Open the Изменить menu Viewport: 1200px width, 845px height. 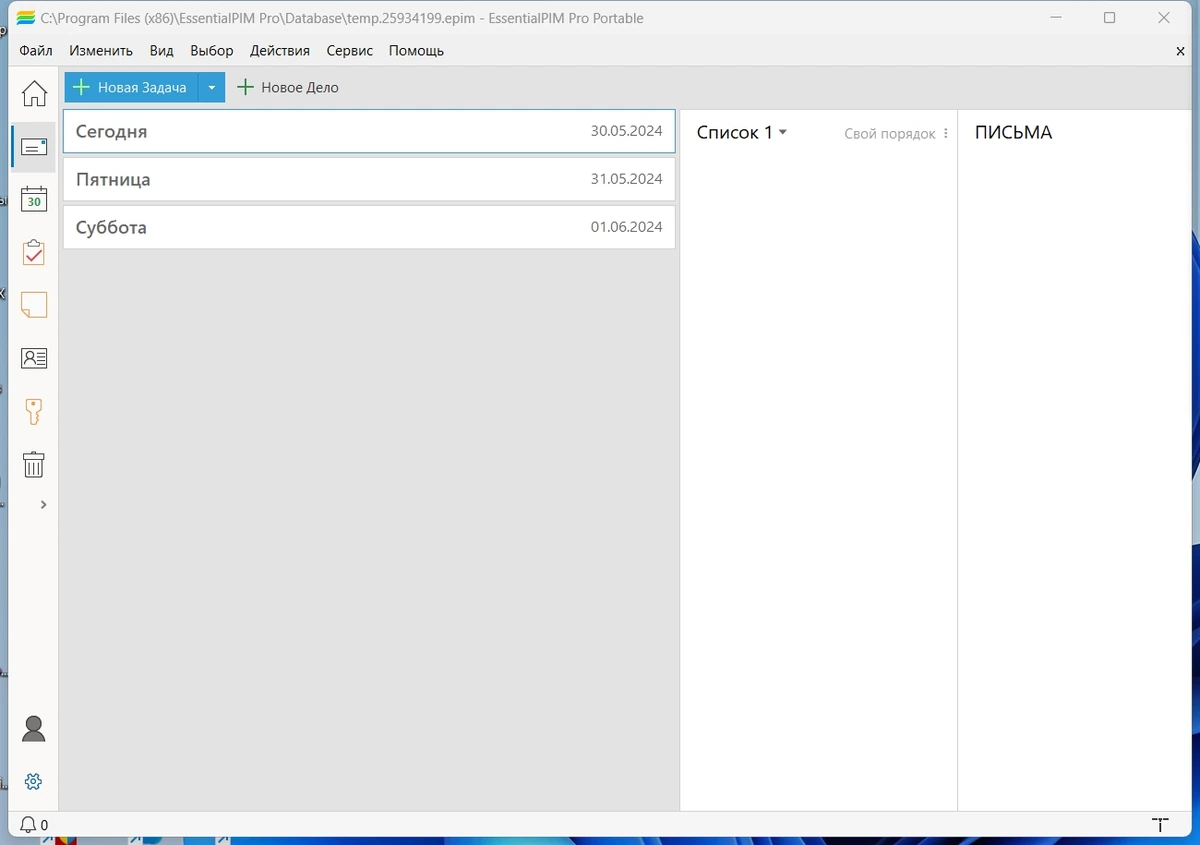coord(101,51)
